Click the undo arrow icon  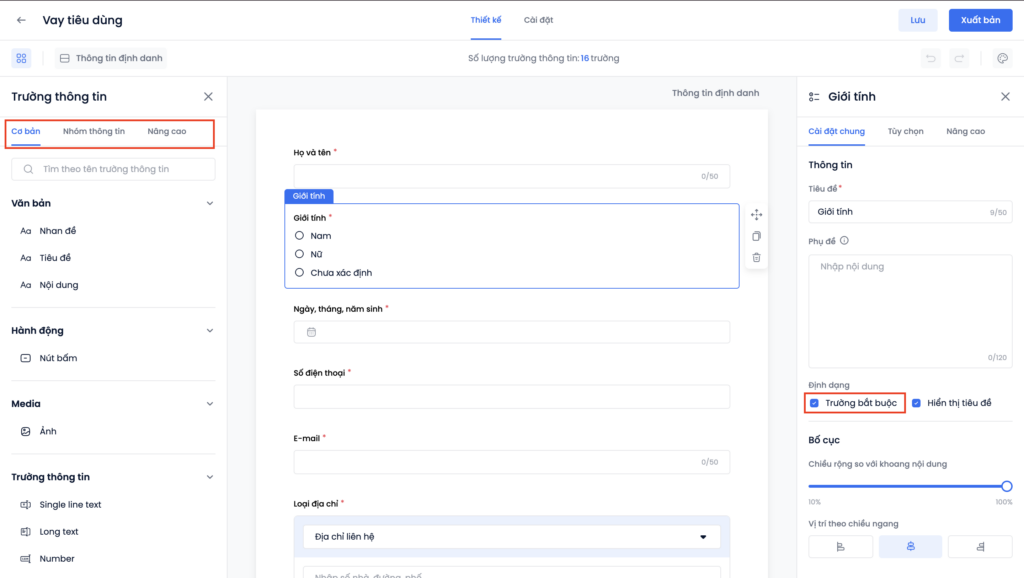tap(931, 58)
